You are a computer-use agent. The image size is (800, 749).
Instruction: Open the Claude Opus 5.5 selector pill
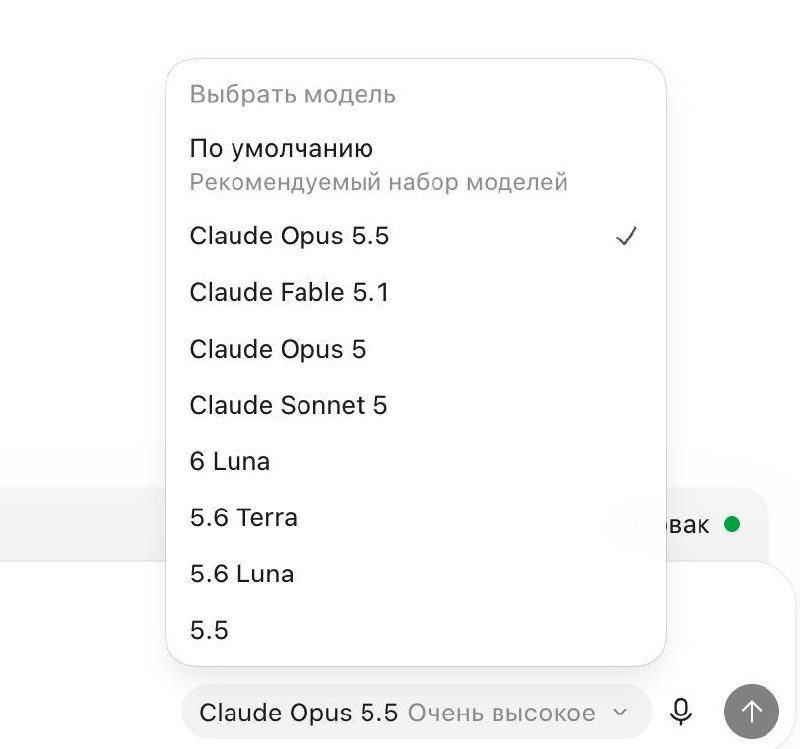click(417, 711)
